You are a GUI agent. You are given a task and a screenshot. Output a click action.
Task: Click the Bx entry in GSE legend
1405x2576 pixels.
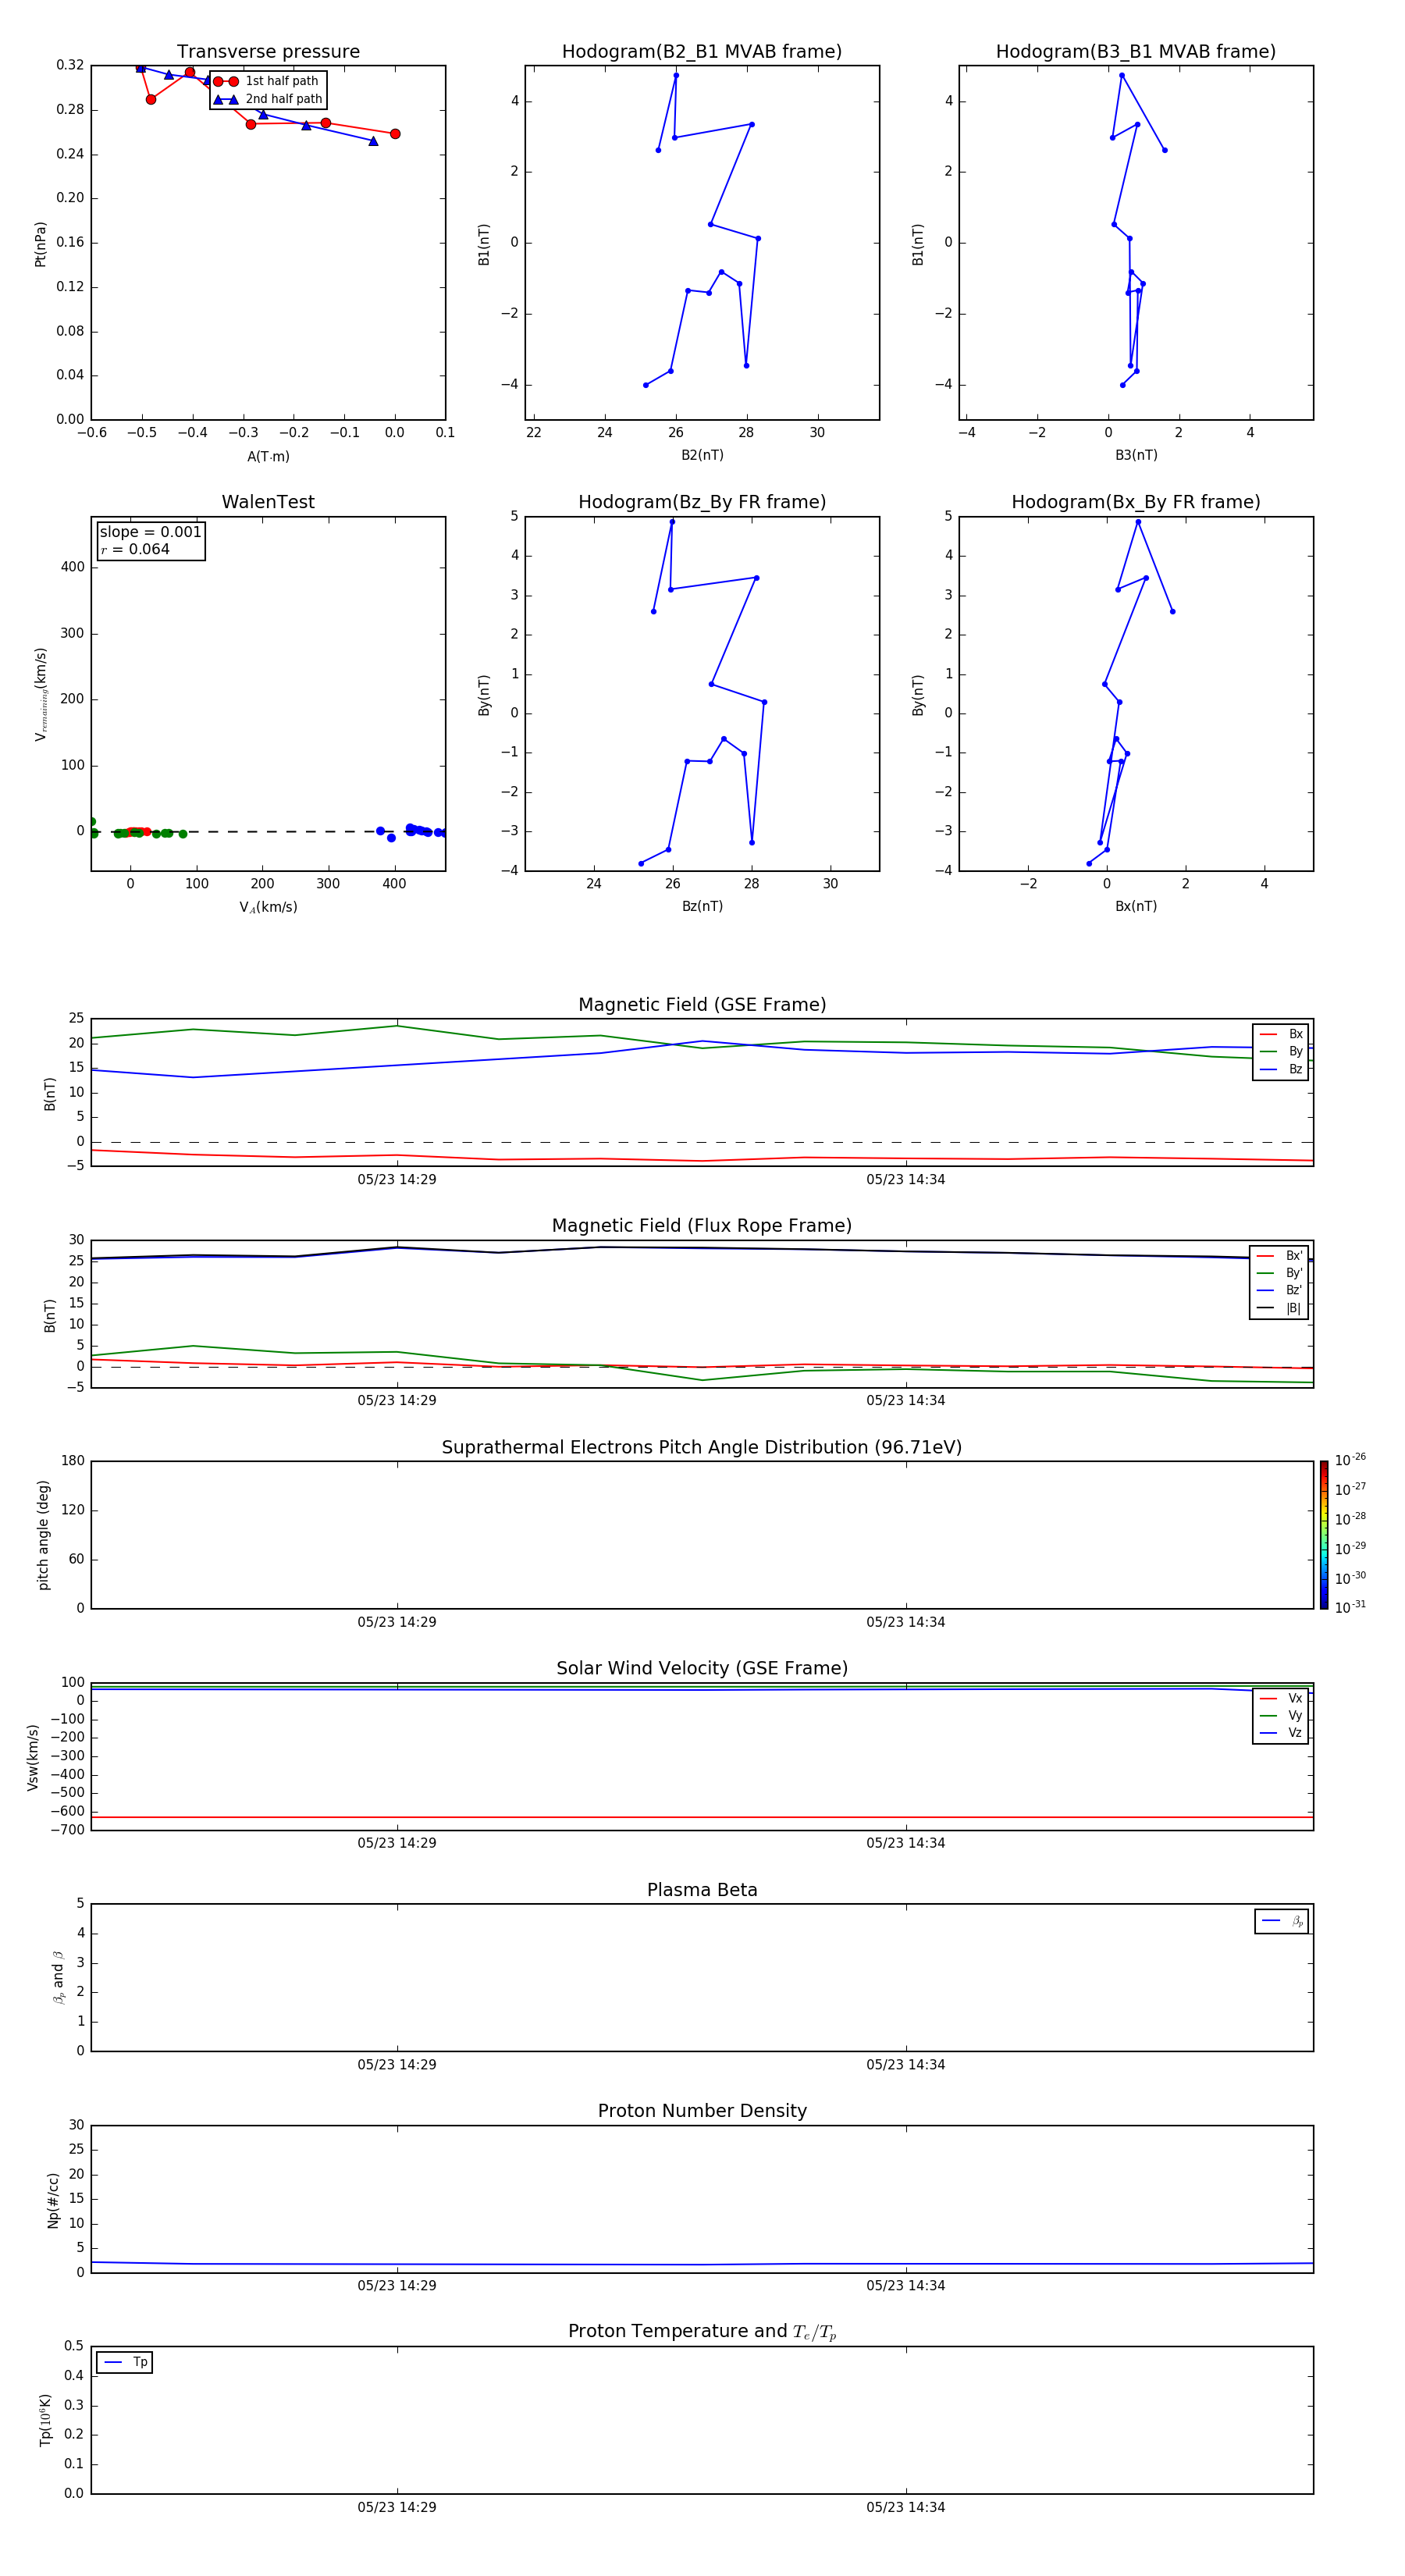click(1281, 1034)
